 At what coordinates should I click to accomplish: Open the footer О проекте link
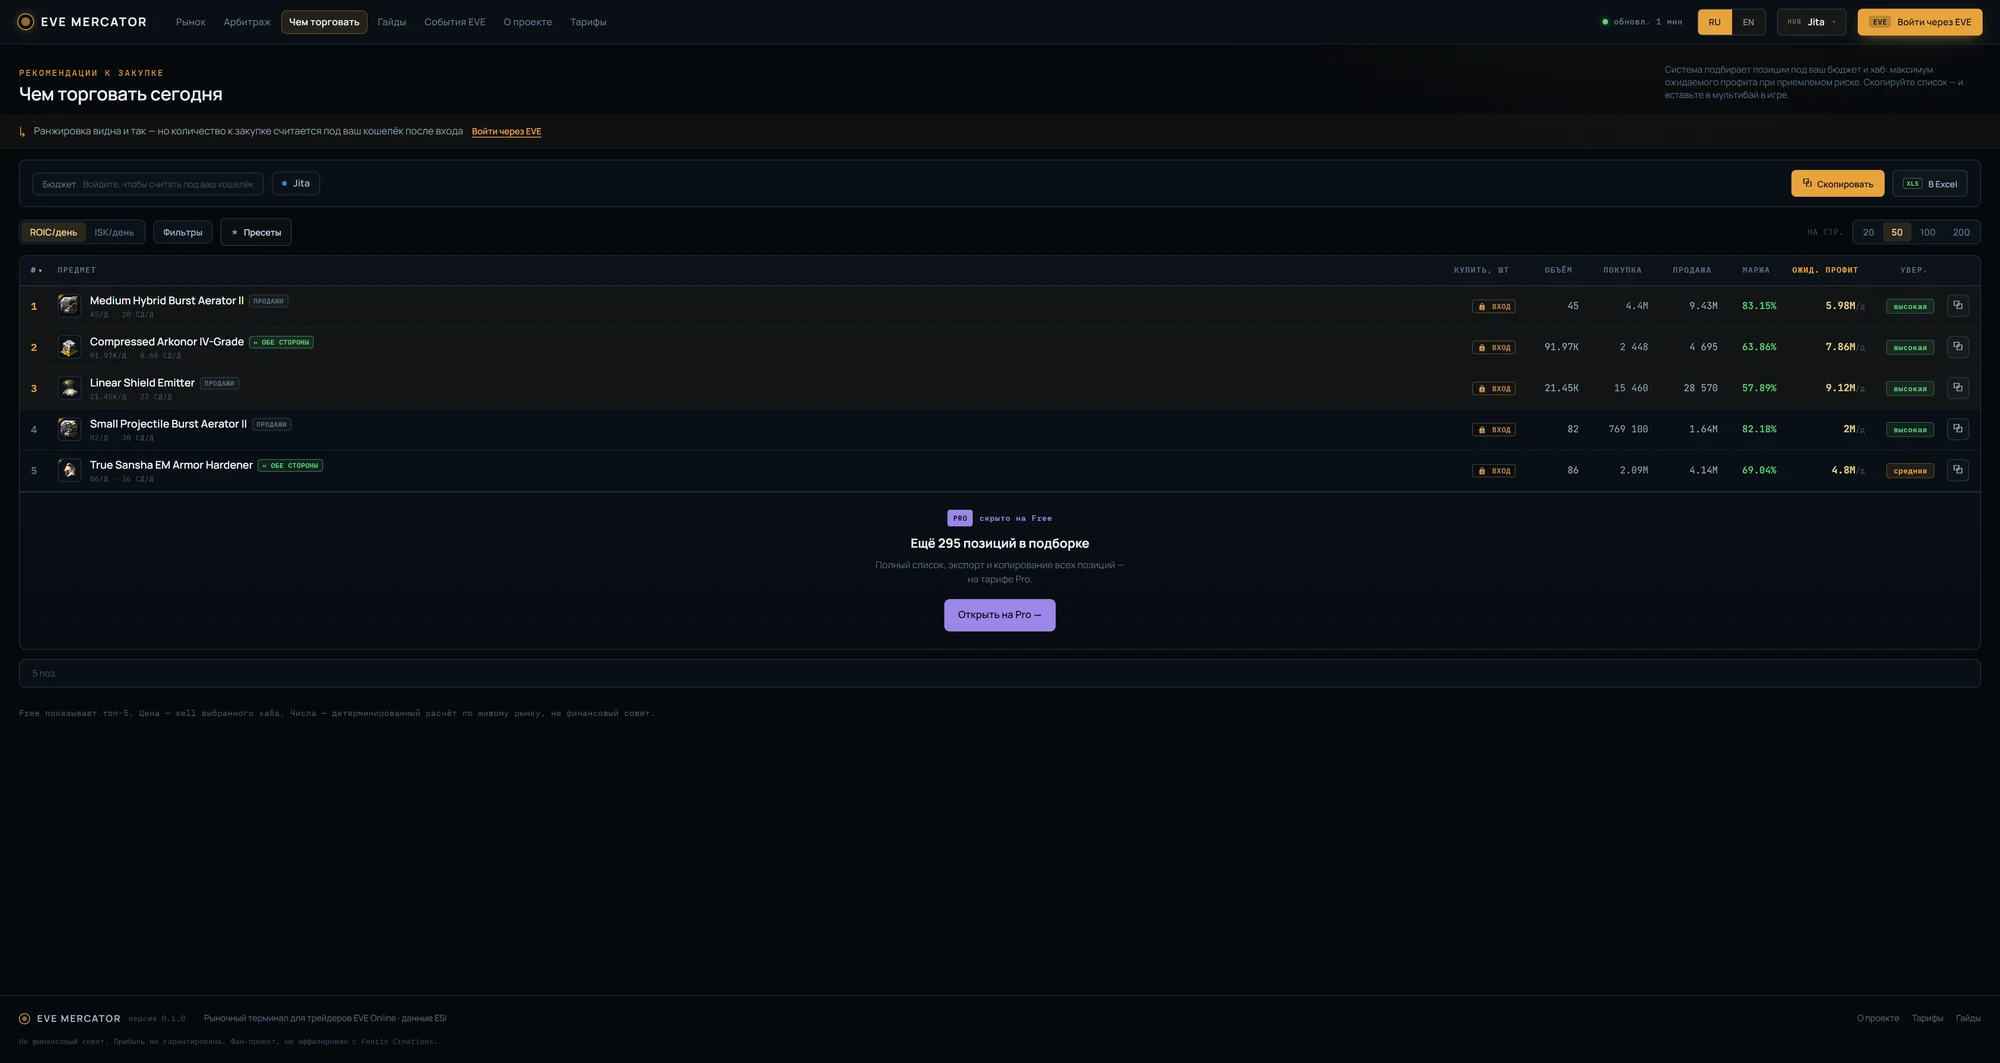(x=1878, y=1018)
